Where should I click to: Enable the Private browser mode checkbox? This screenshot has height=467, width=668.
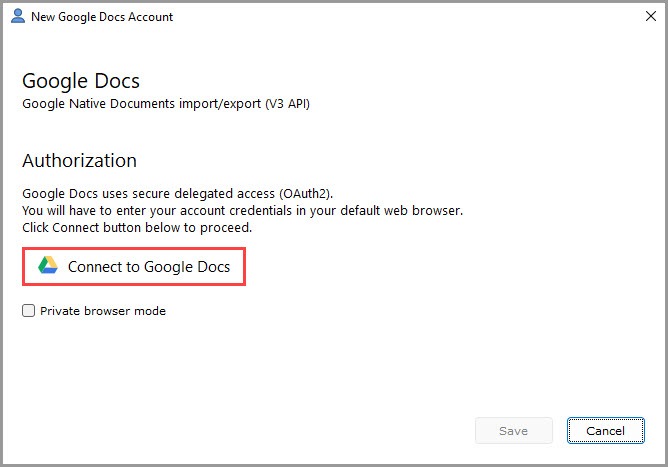29,311
